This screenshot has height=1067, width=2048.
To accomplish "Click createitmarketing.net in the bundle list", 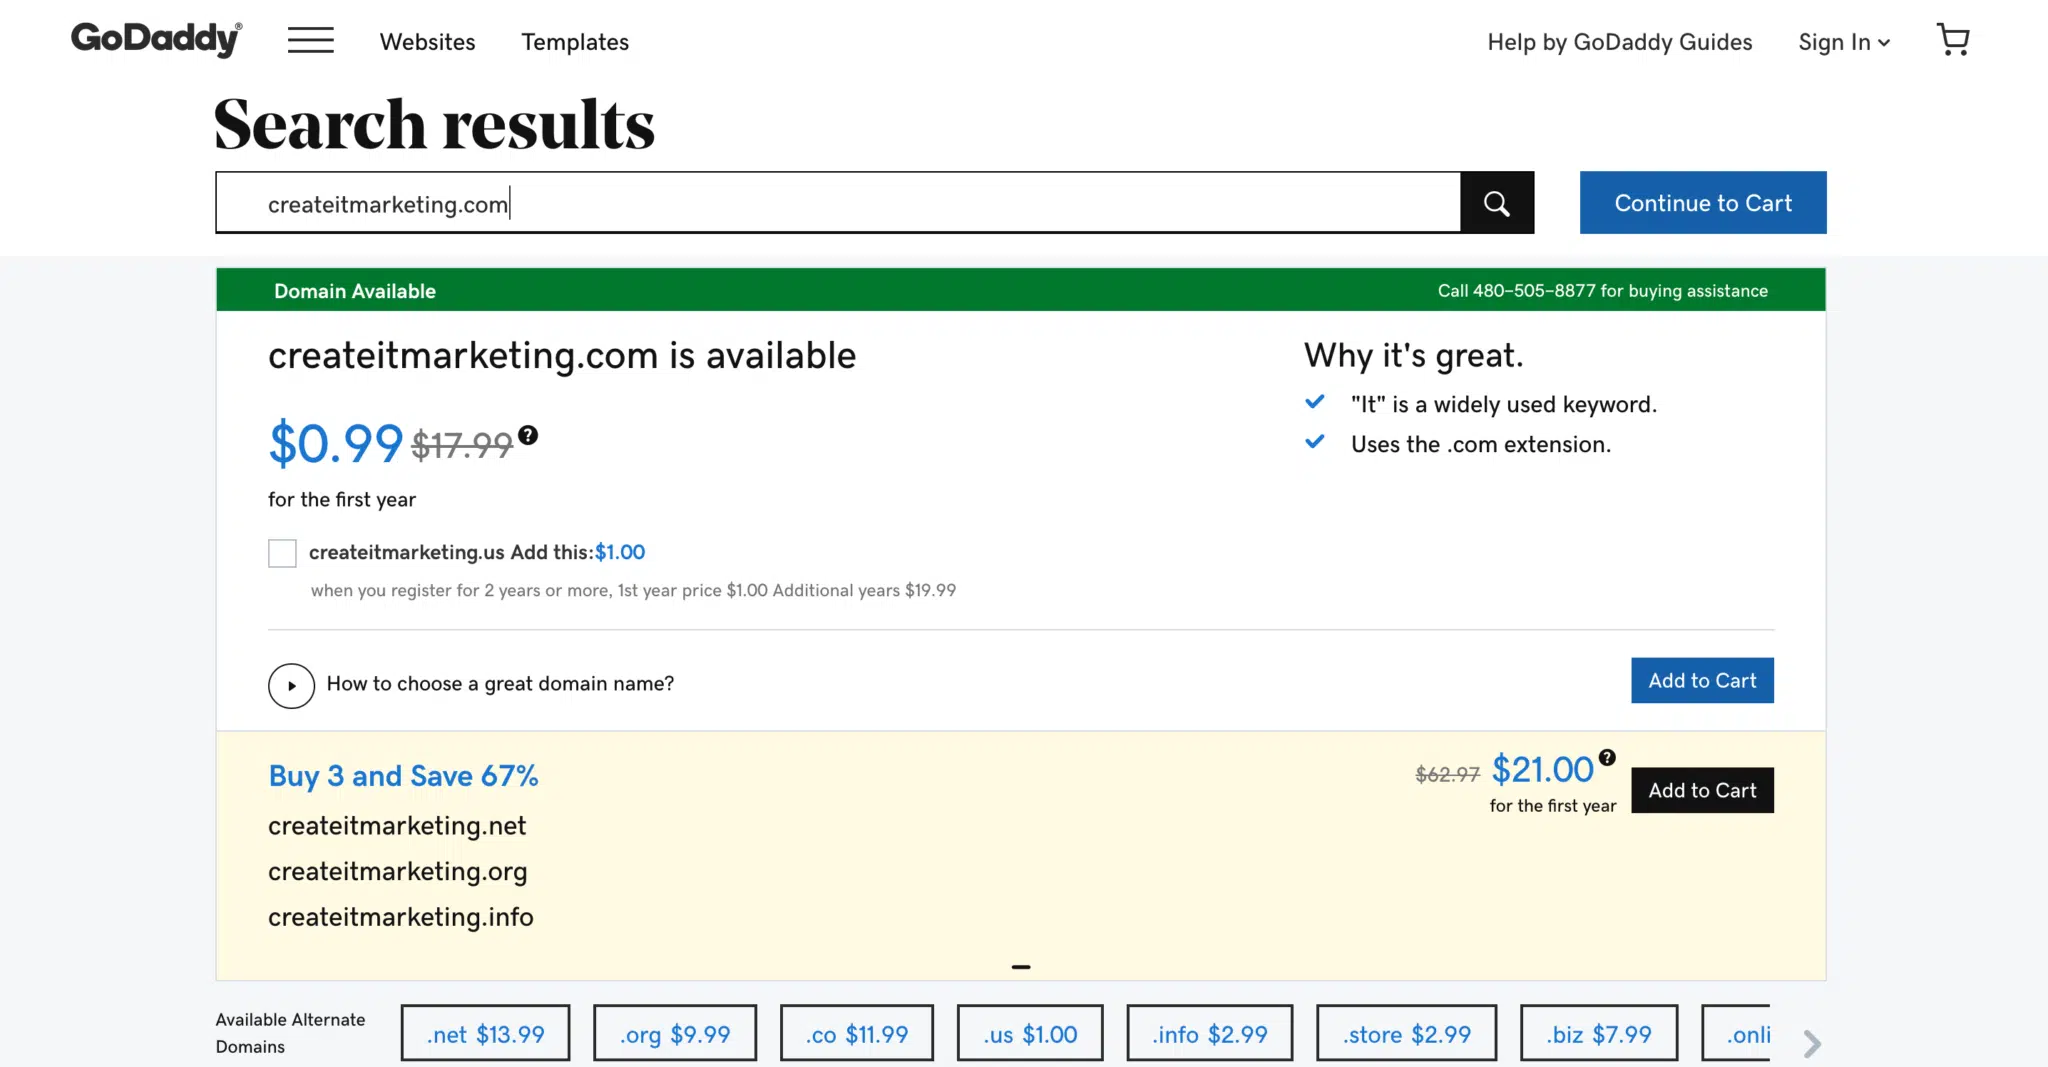I will [397, 826].
